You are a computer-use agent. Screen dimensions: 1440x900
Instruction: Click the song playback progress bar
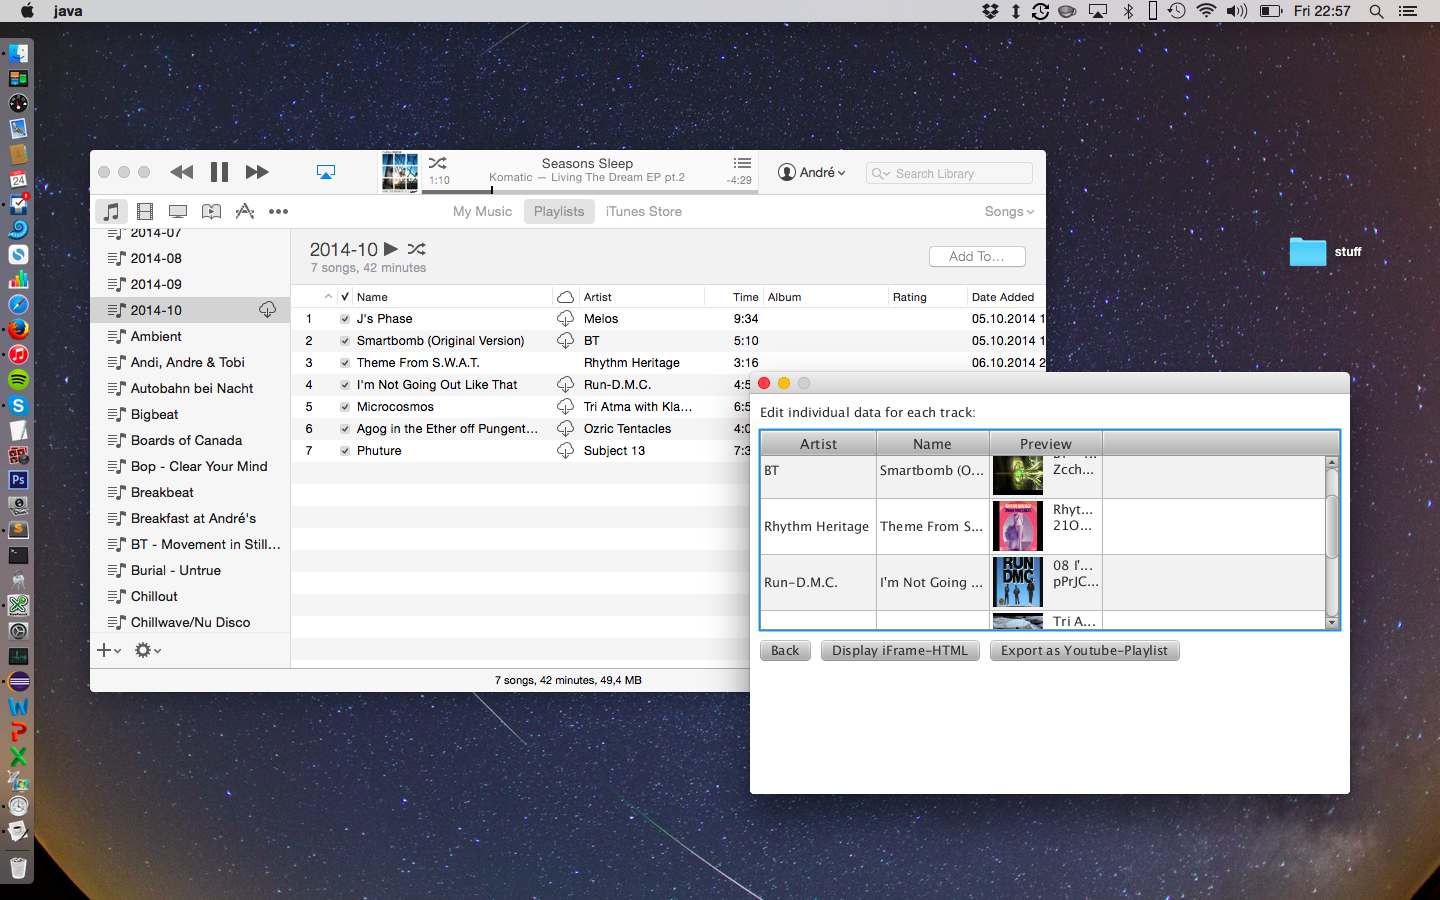589,190
